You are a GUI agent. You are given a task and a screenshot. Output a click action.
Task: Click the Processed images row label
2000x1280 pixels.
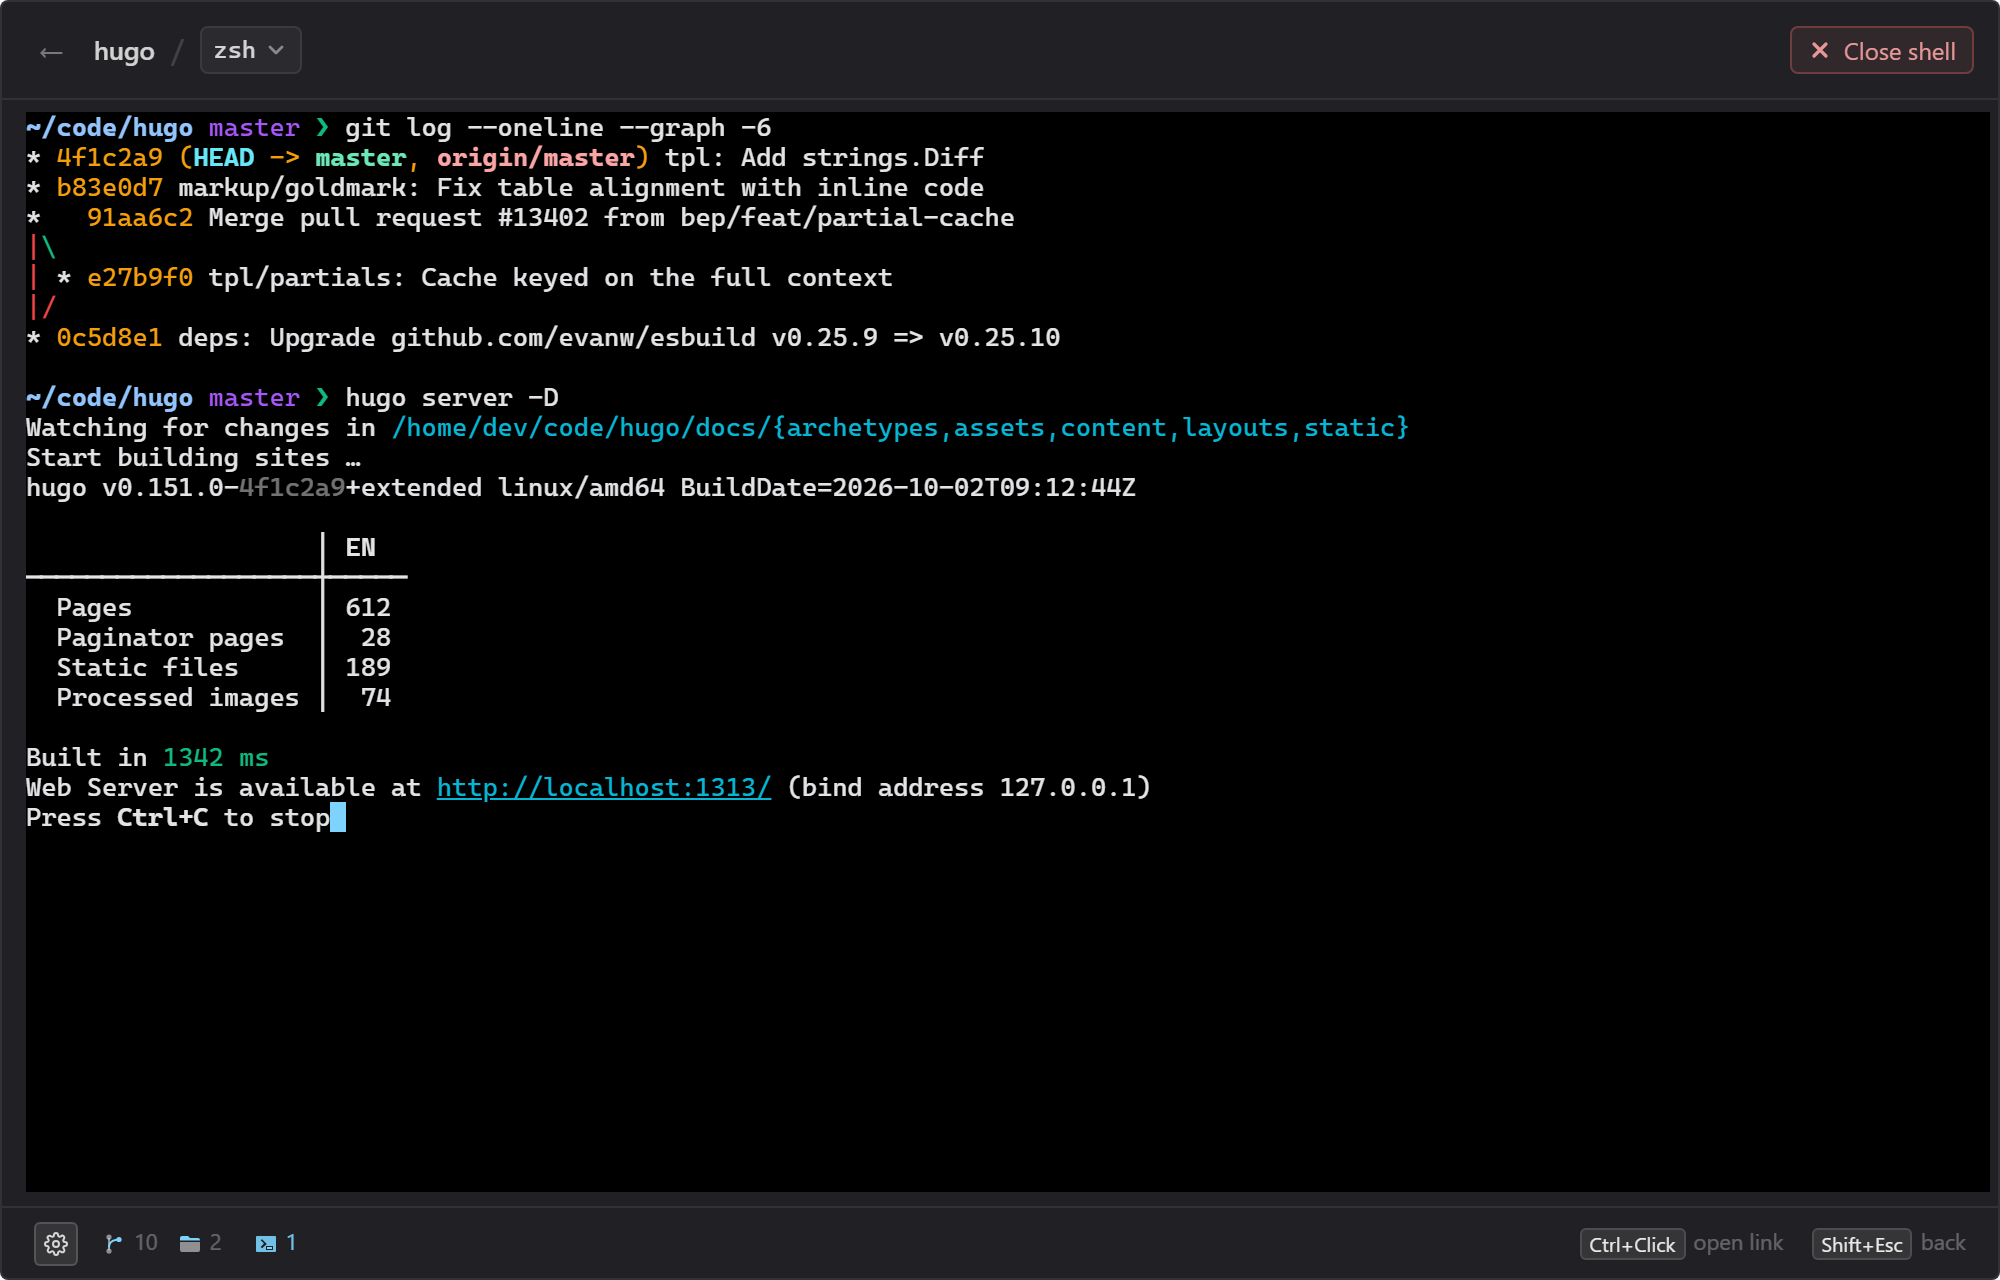click(177, 698)
